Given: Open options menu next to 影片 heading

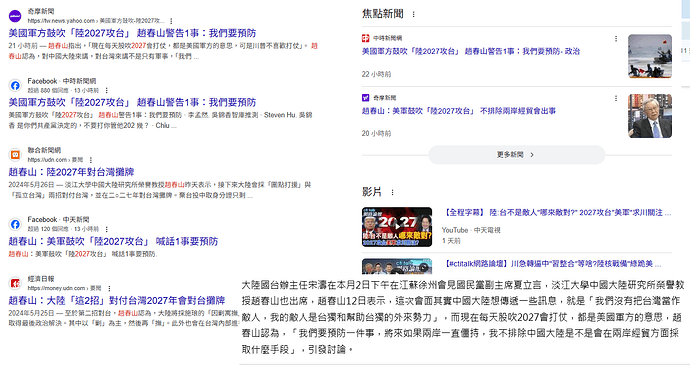Looking at the screenshot, I should pos(392,192).
